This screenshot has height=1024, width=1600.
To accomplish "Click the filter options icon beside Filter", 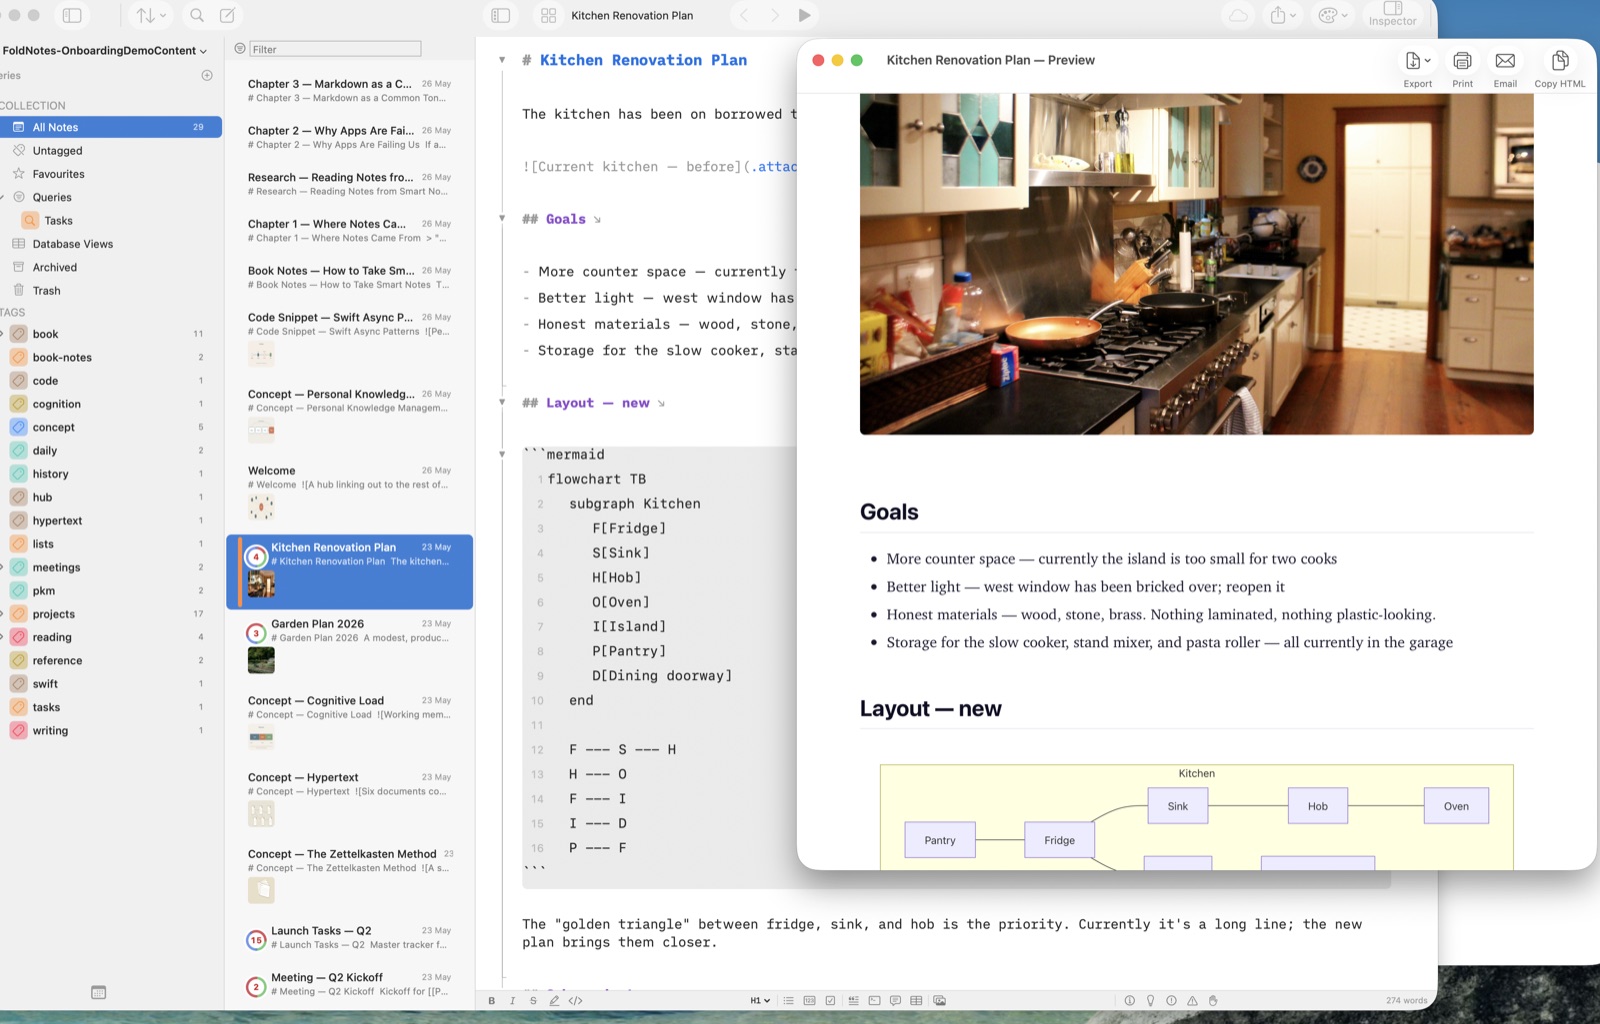I will coord(240,48).
